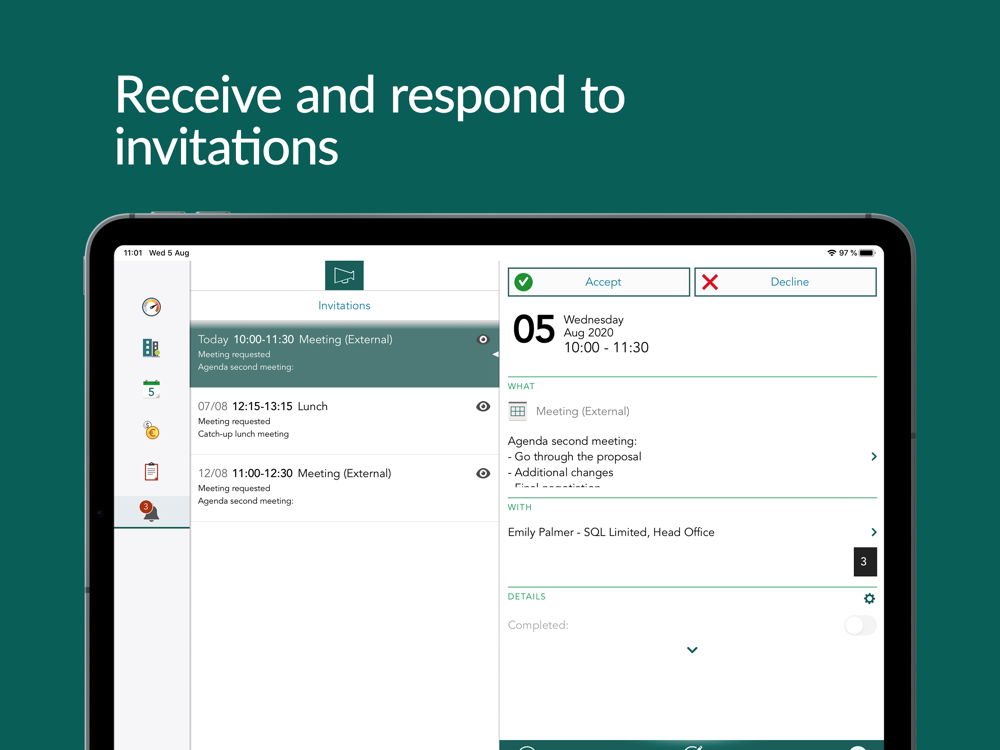The width and height of the screenshot is (1000, 750).
Task: Toggle the Completed switch
Action: 860,625
